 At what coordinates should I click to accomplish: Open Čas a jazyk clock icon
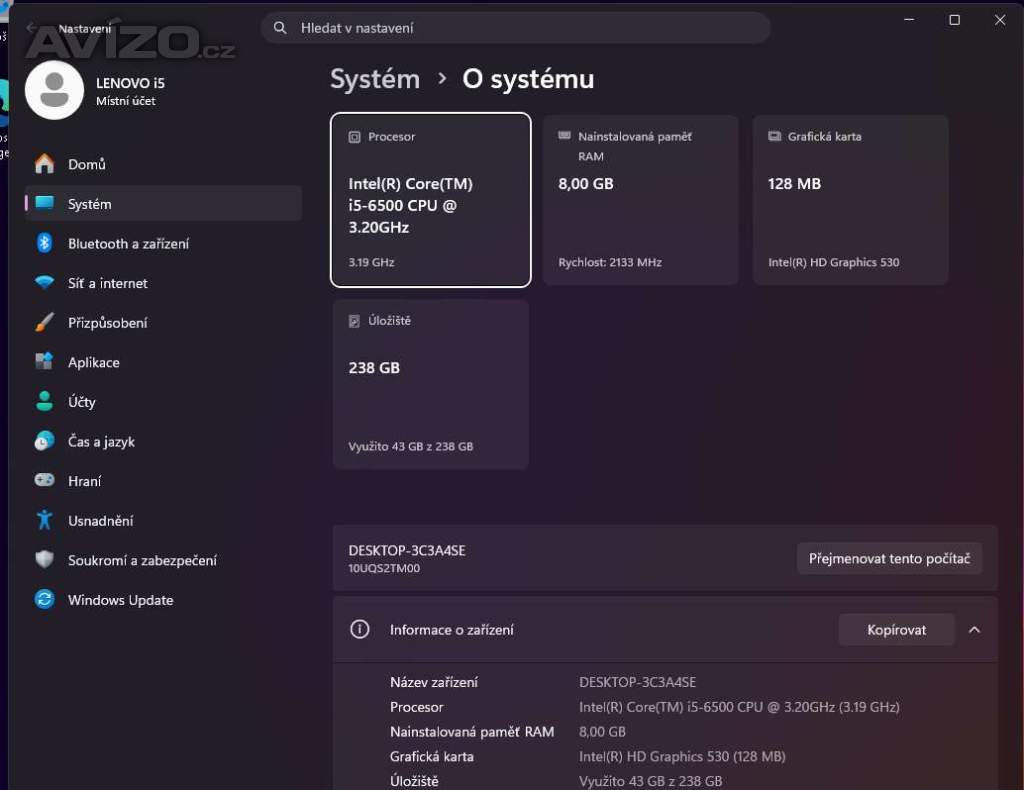(x=44, y=441)
